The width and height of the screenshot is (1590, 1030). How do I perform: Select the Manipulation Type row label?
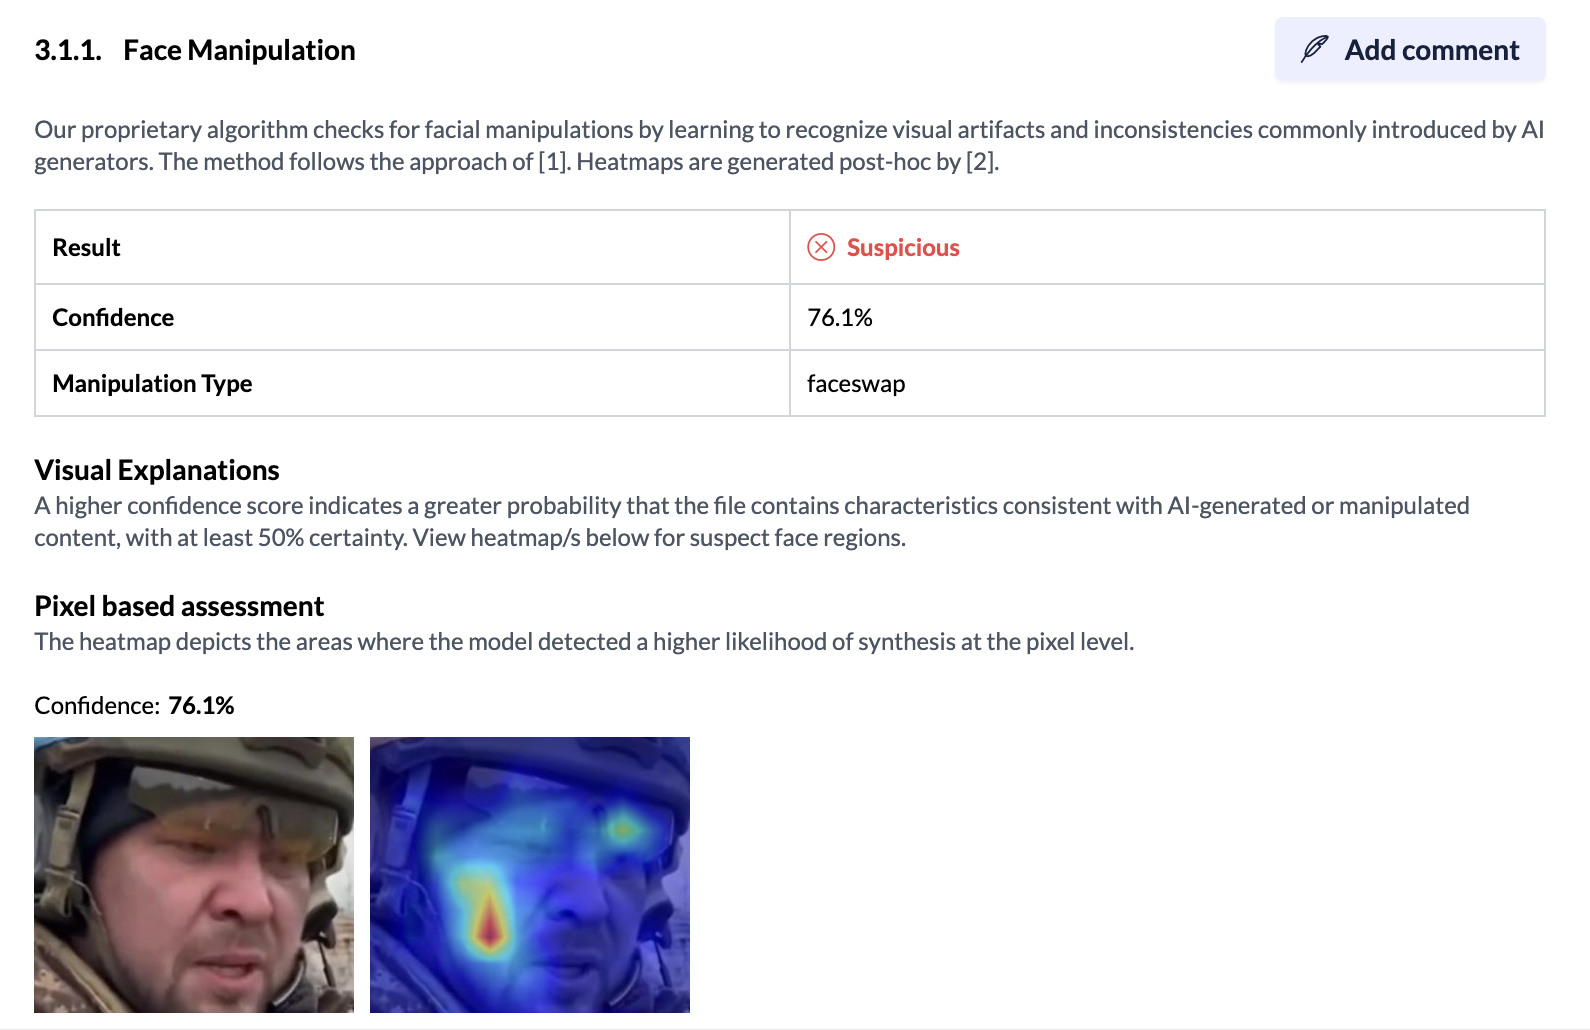pyautogui.click(x=152, y=384)
